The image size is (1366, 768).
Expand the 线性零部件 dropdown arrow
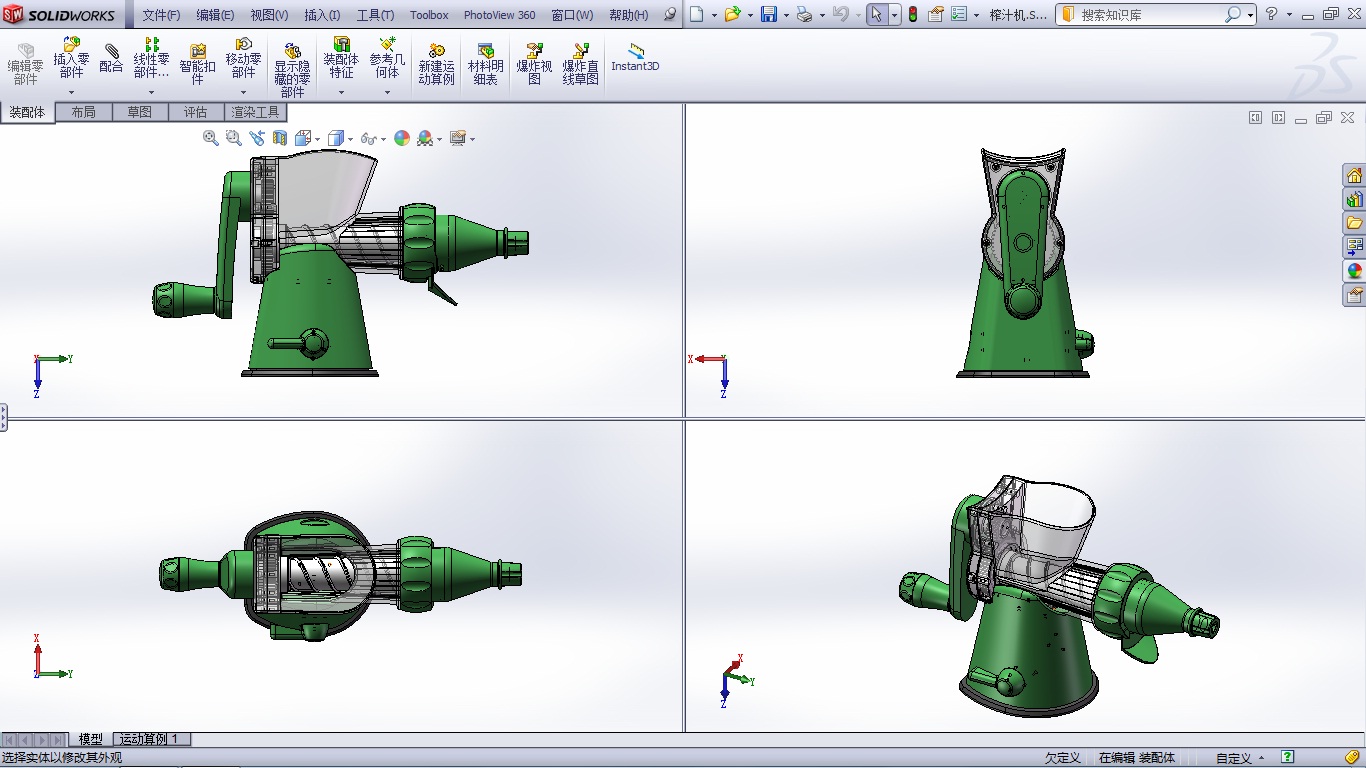(x=151, y=93)
